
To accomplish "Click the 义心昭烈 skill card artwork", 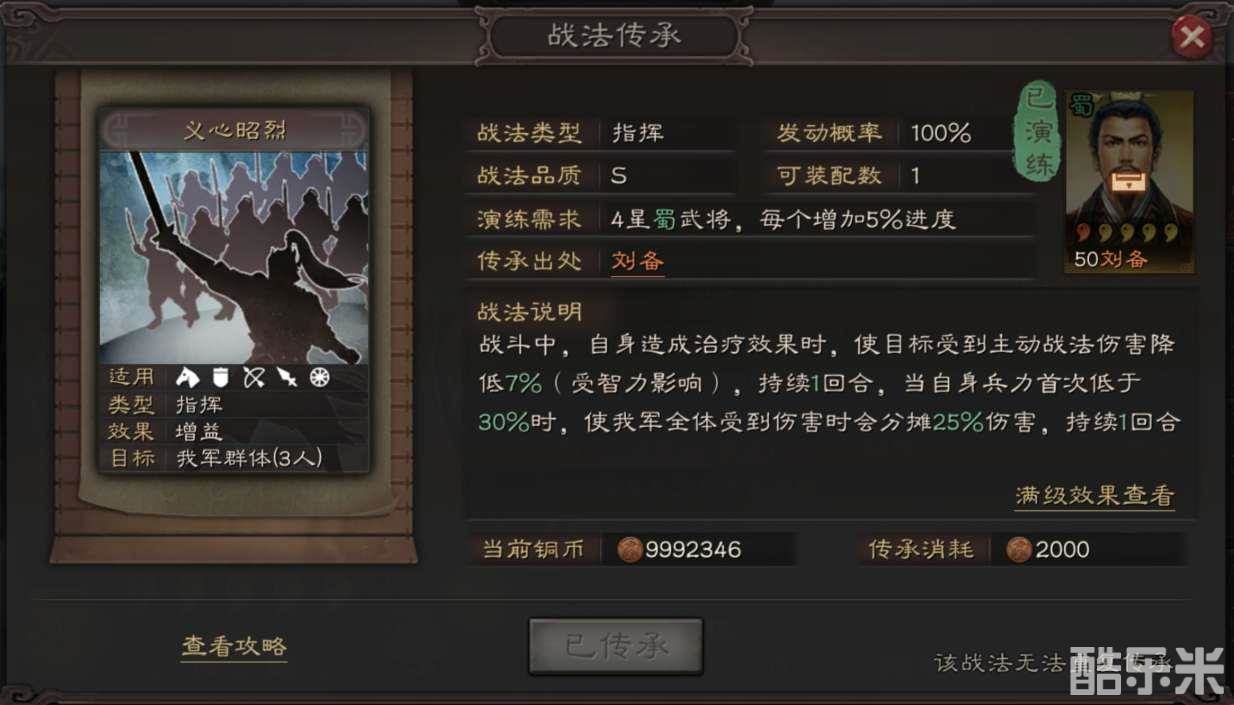I will pos(234,258).
